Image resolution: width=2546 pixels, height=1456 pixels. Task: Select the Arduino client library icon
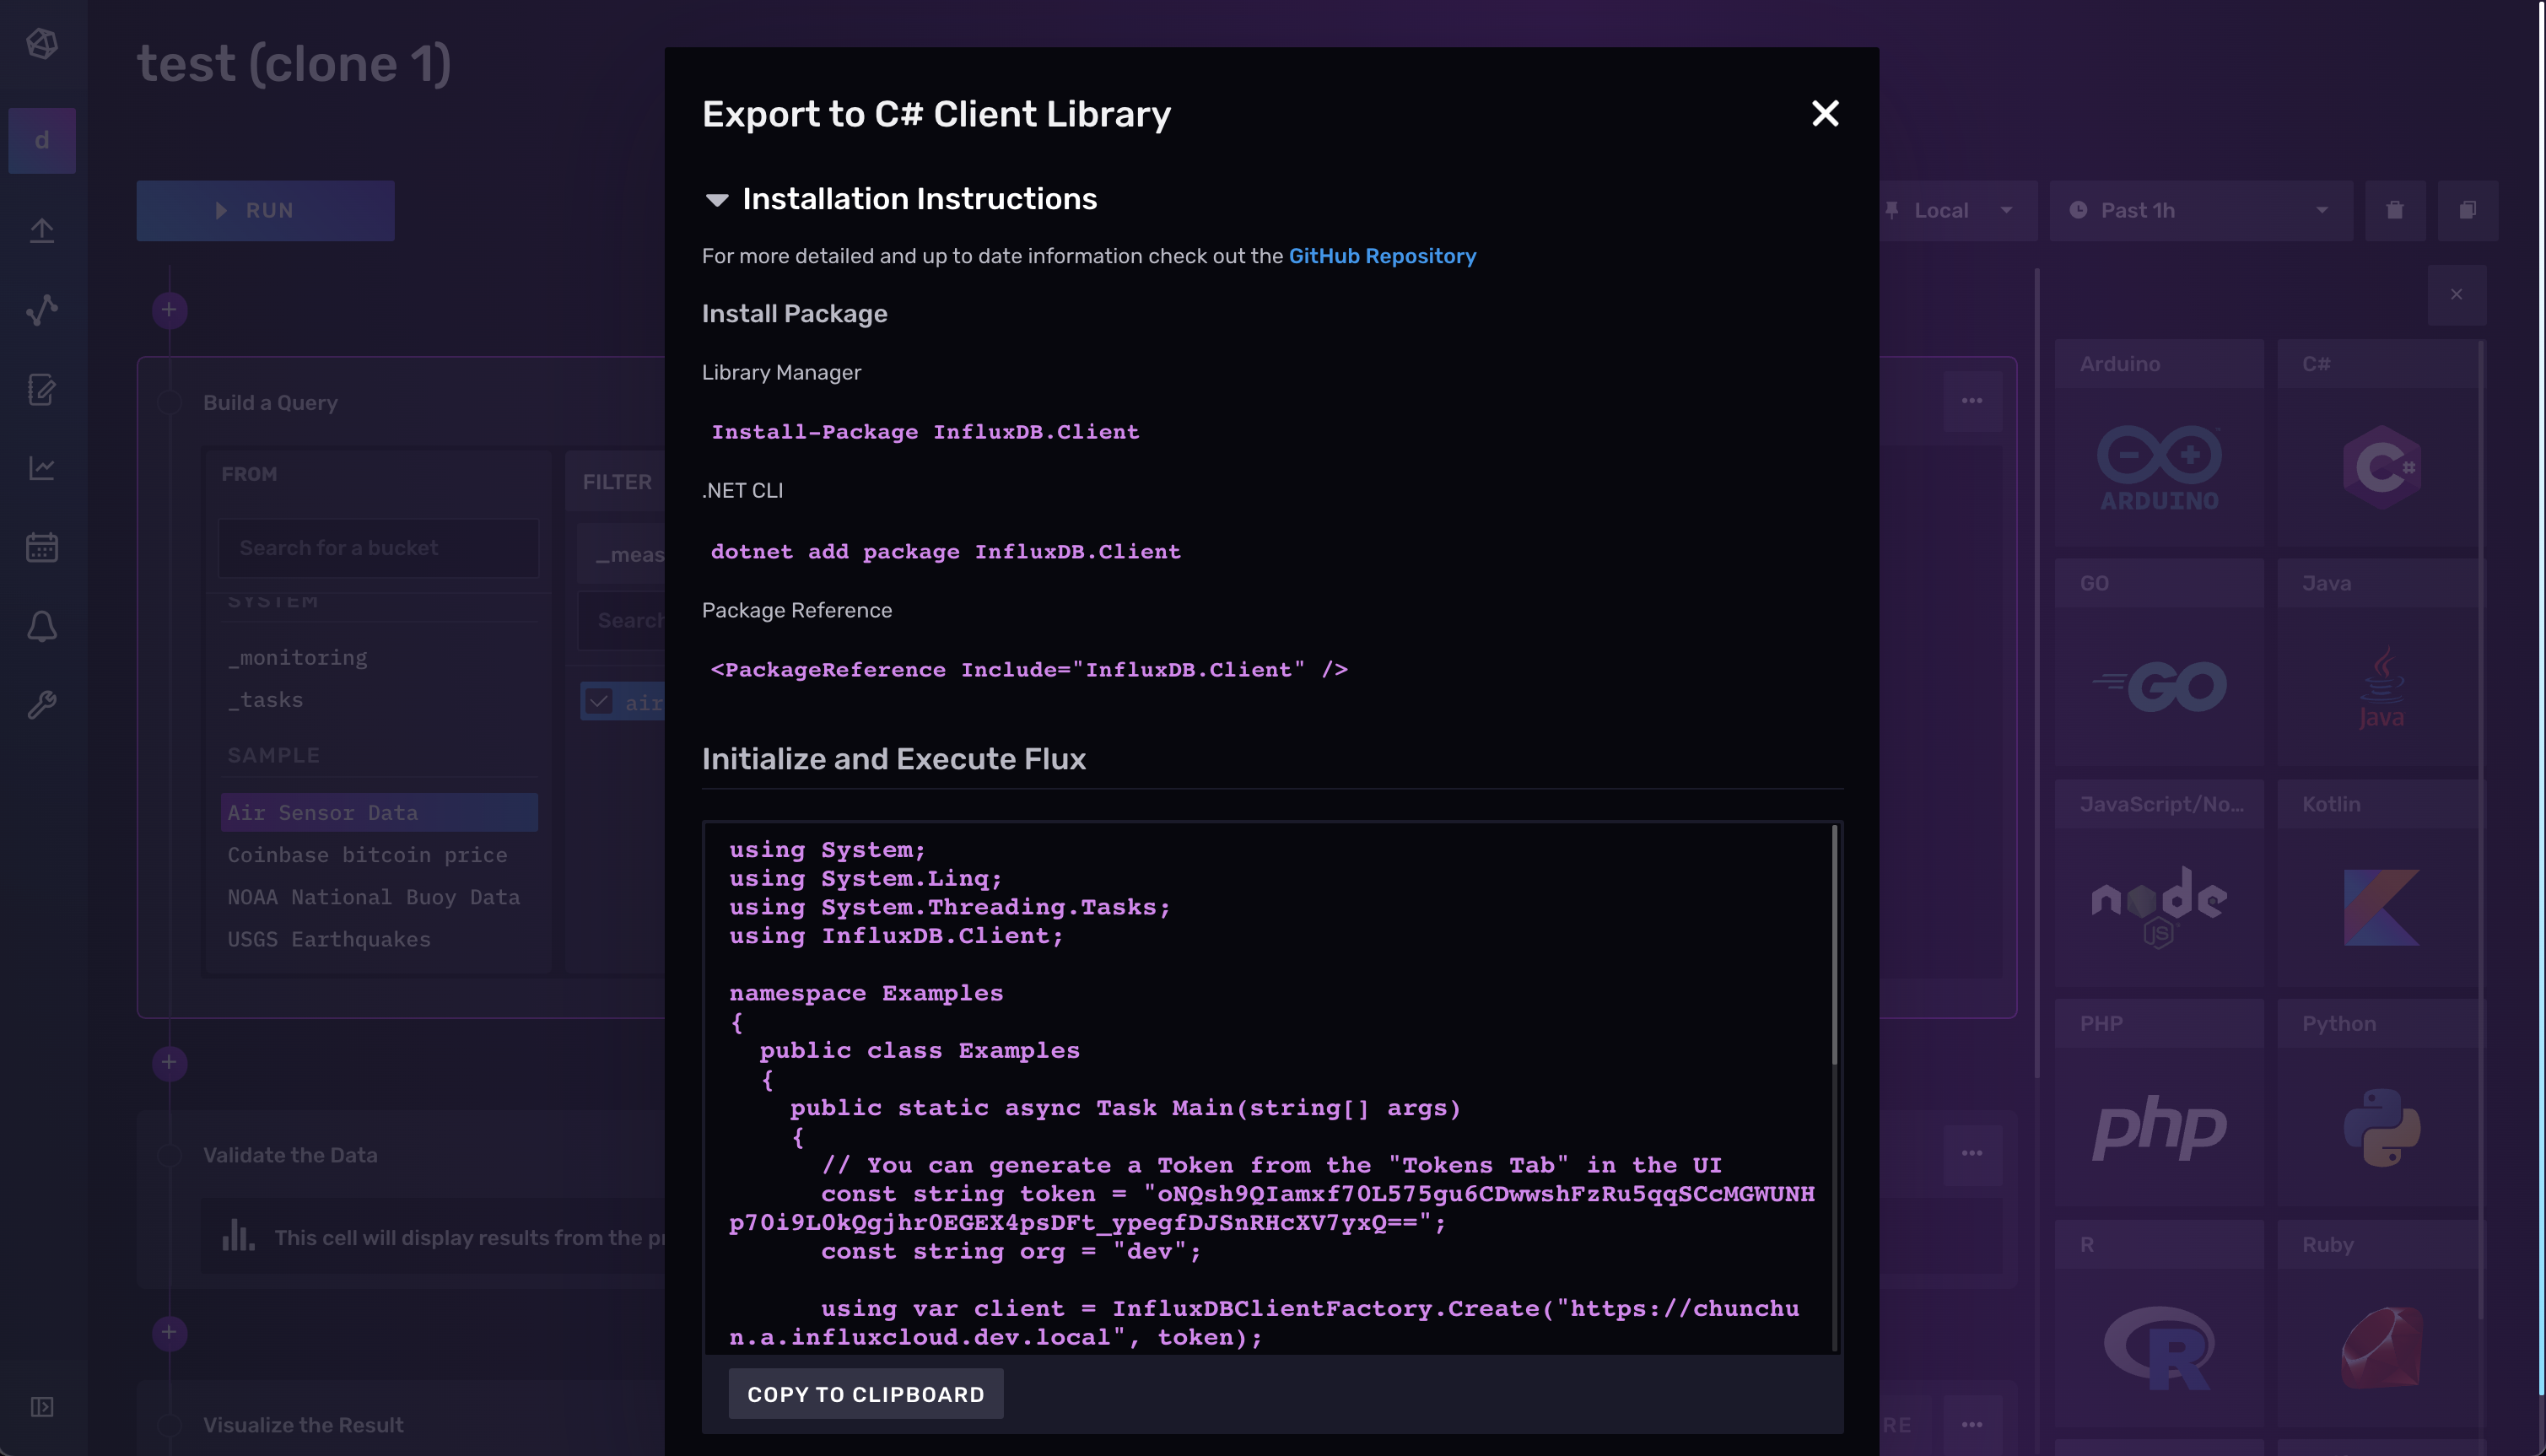2158,466
